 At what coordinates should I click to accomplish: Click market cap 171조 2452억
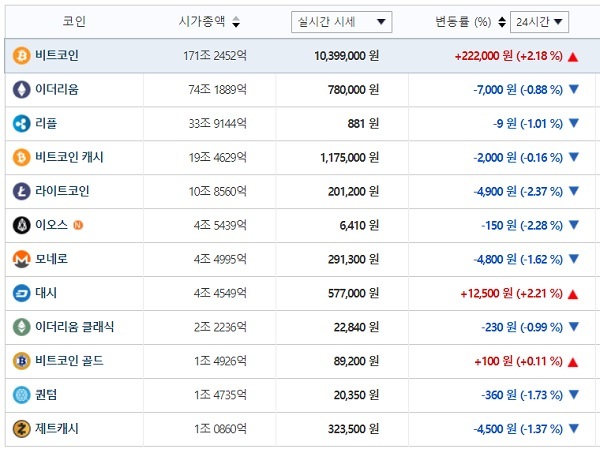tap(215, 56)
